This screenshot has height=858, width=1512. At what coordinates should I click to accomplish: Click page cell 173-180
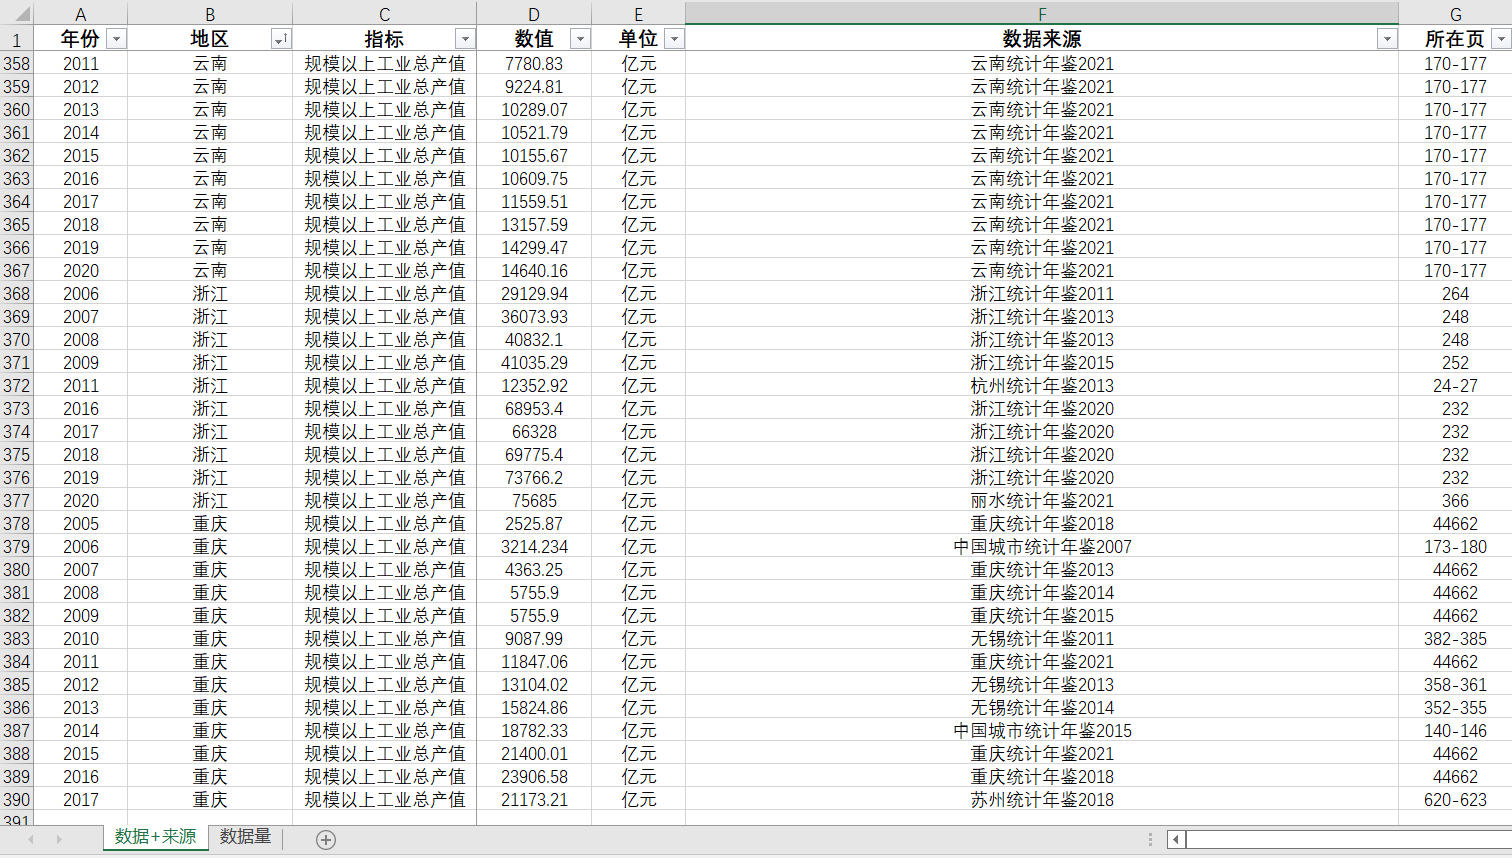(1455, 546)
